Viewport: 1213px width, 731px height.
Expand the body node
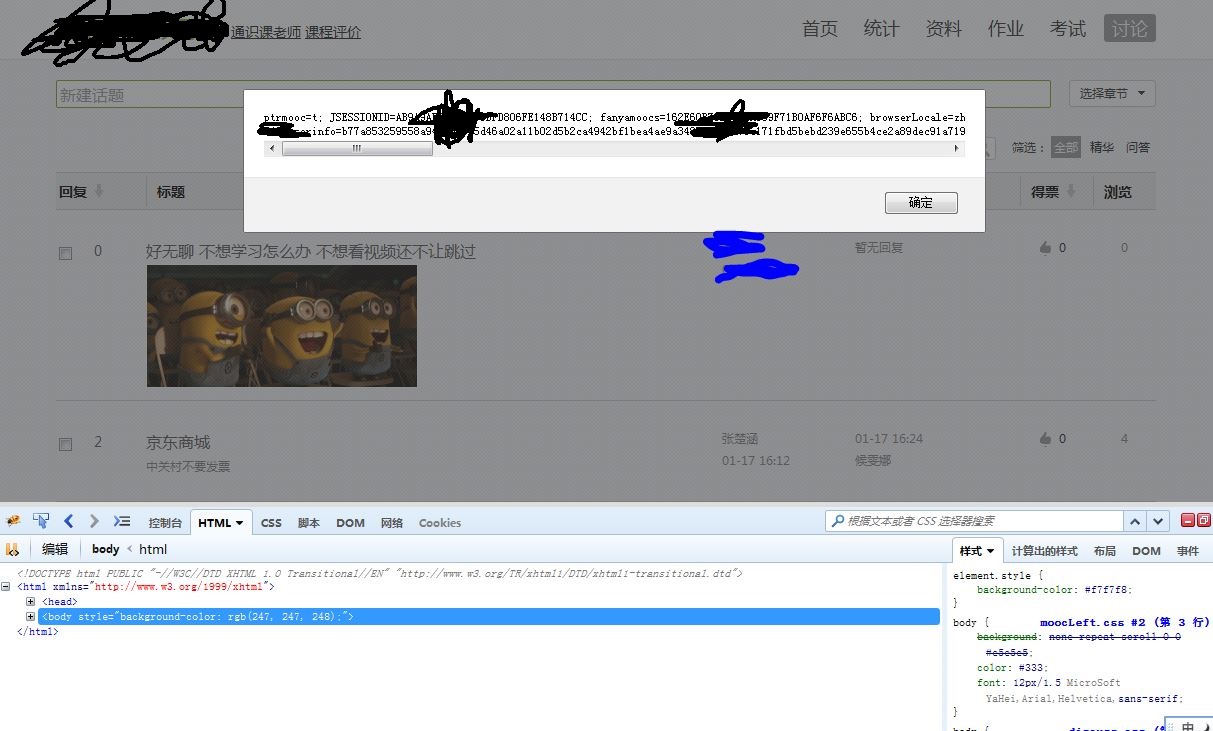pos(31,617)
